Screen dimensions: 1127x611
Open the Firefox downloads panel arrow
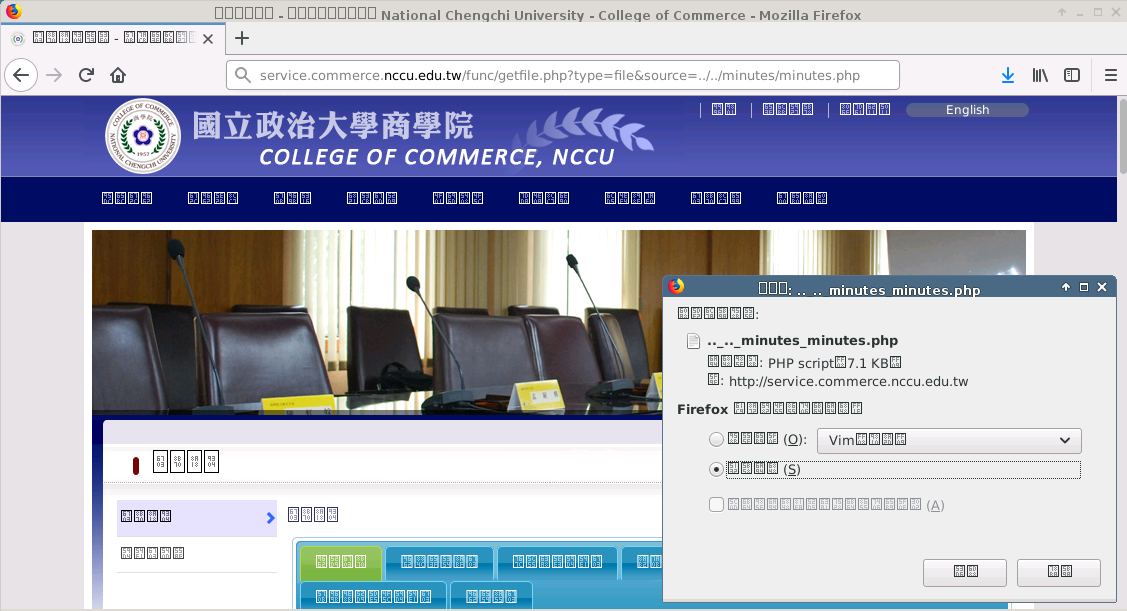(1008, 75)
